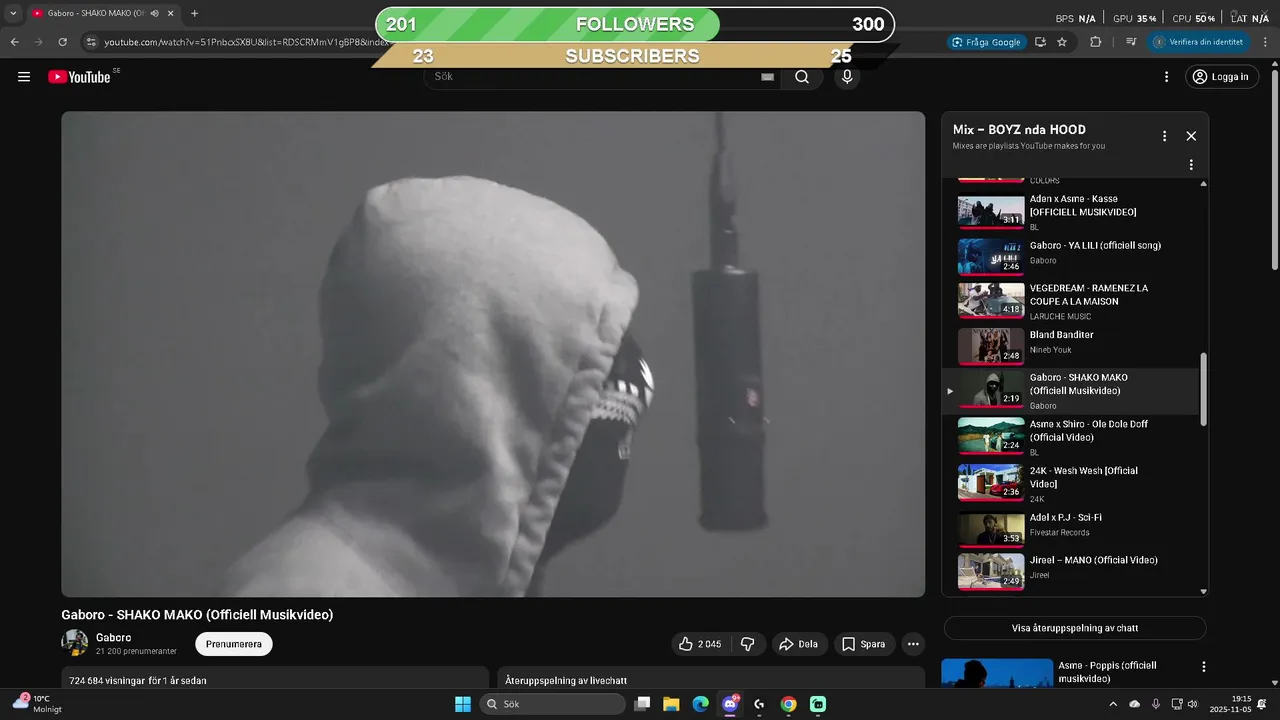Open the YouTube hamburger guide menu
The image size is (1280, 720).
coord(24,77)
